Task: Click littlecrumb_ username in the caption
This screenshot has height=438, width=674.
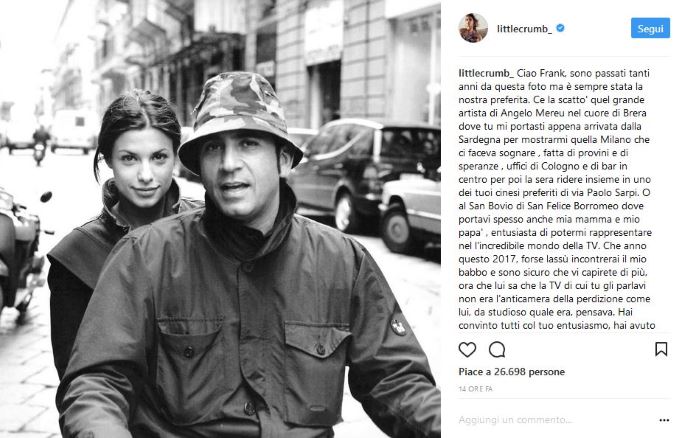Action: click(486, 73)
